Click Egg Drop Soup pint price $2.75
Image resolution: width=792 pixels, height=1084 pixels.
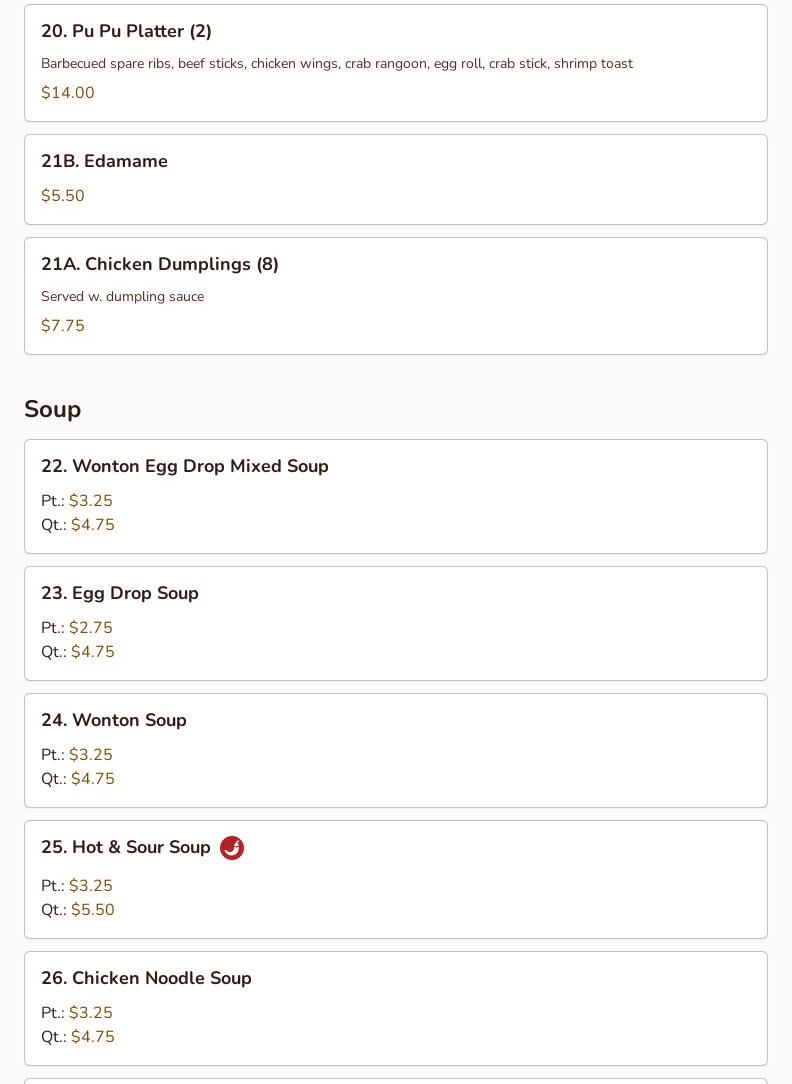(x=90, y=628)
